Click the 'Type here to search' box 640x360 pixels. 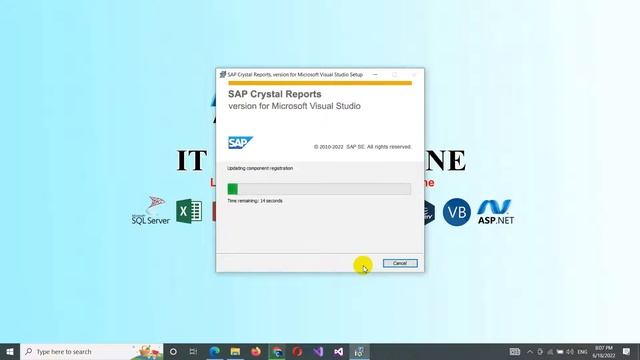pos(92,351)
